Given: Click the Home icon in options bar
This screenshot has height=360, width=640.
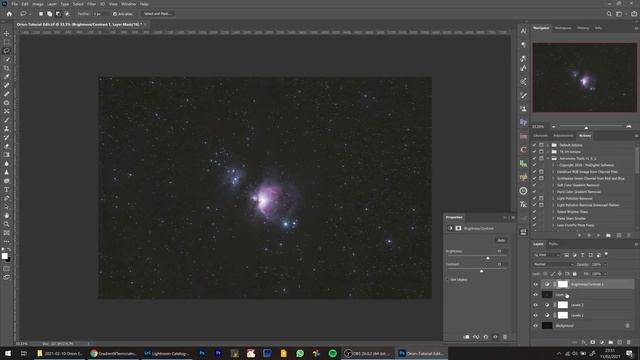Looking at the screenshot, I should tap(9, 13).
